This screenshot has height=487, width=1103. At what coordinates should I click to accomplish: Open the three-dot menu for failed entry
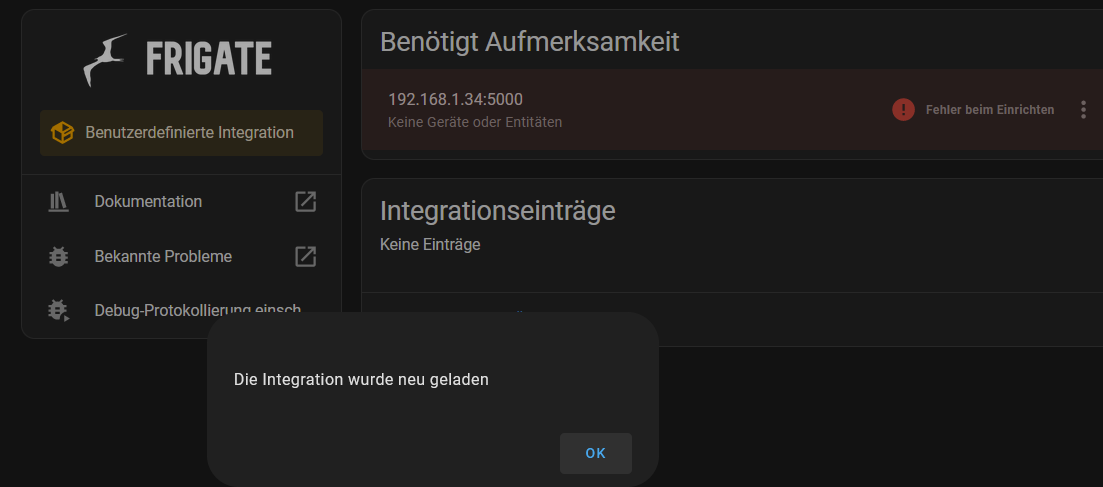(x=1083, y=109)
